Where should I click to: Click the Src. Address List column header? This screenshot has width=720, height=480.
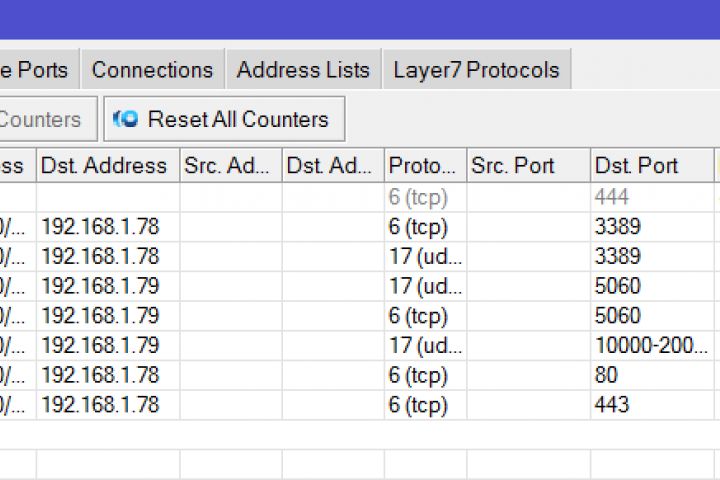point(226,166)
